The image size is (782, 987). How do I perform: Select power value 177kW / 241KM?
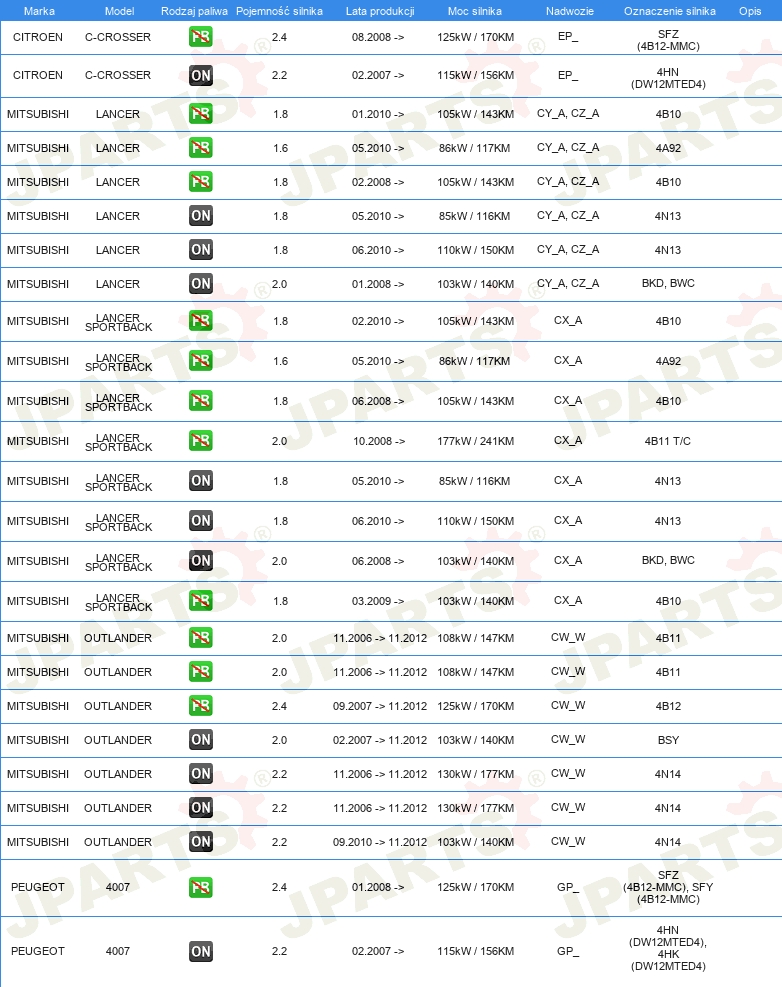[475, 441]
